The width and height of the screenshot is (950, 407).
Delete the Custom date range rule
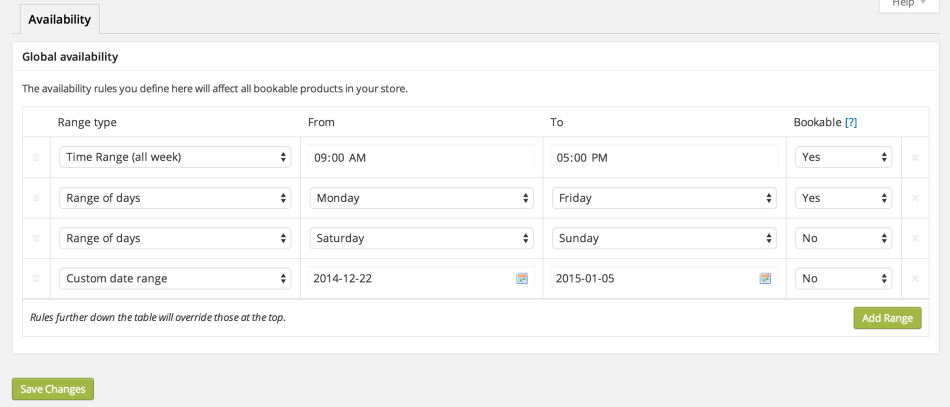[914, 279]
